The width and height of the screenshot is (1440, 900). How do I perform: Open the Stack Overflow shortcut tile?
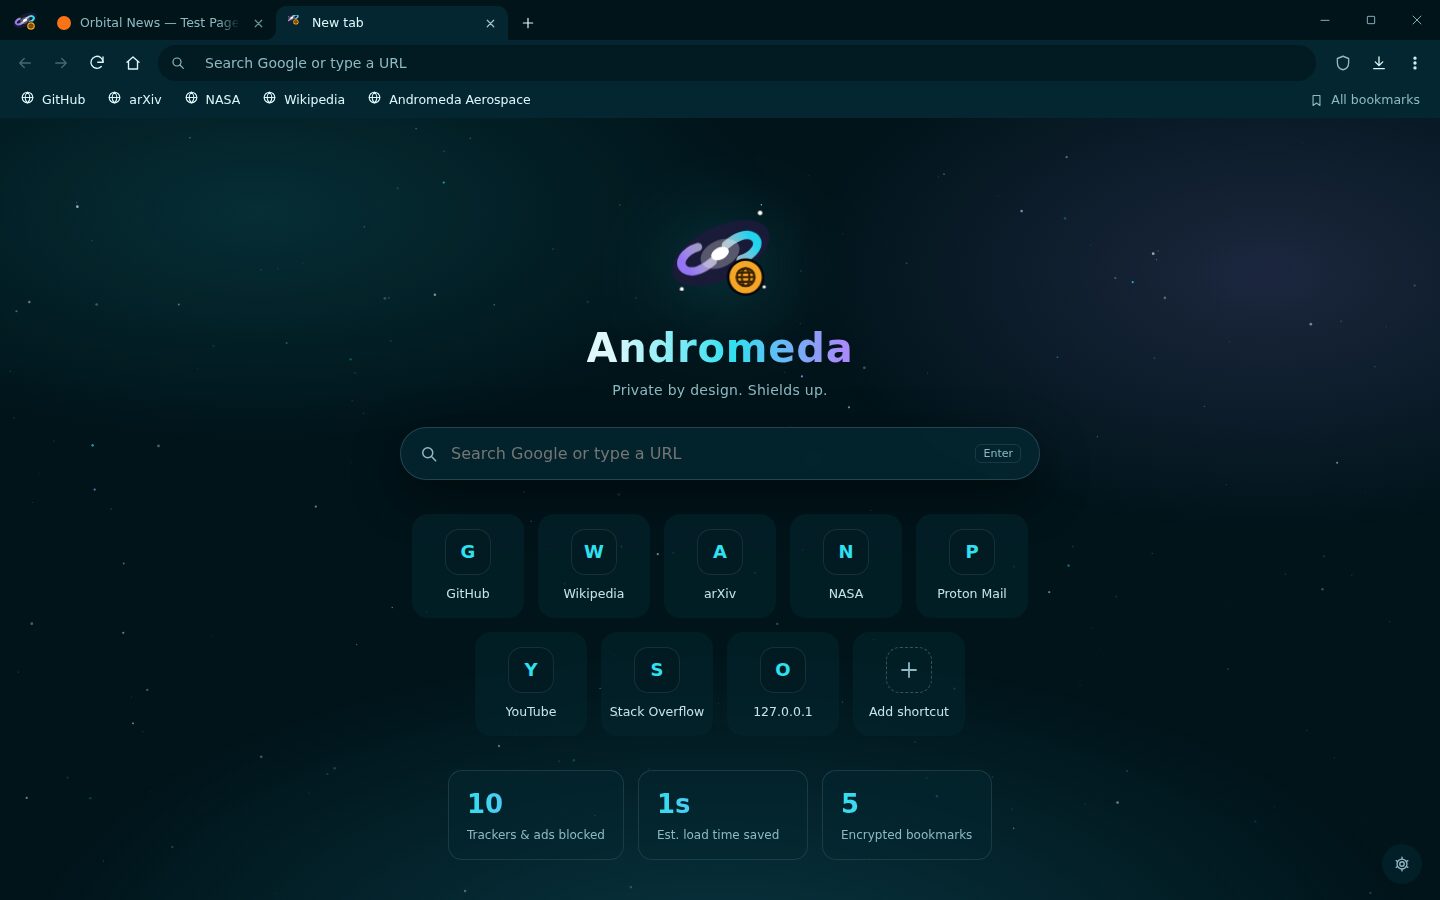[657, 684]
